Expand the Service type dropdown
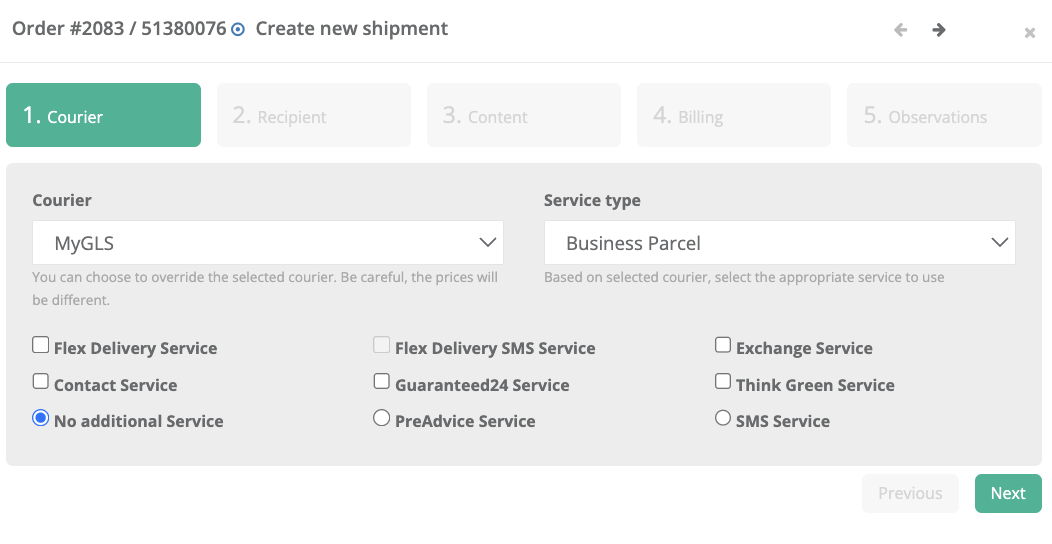Image resolution: width=1052 pixels, height=544 pixels. [x=779, y=243]
